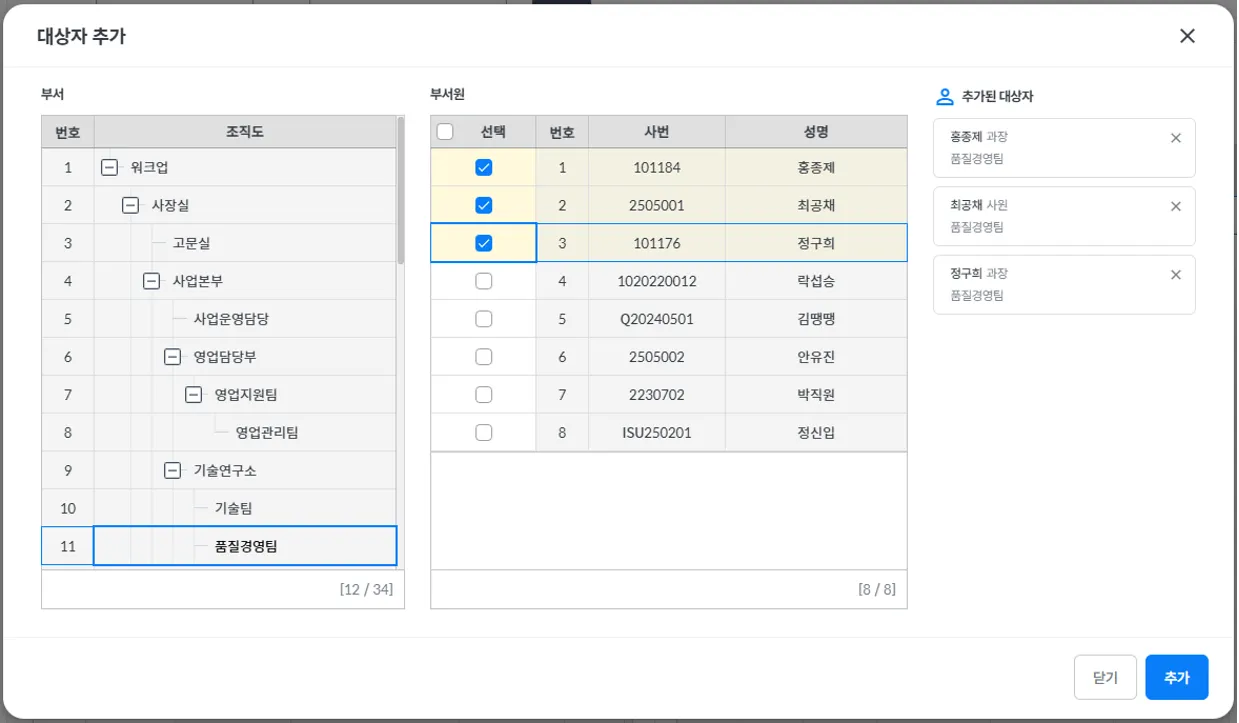Check the checkbox for 락섭승
The image size is (1239, 723).
484,282
